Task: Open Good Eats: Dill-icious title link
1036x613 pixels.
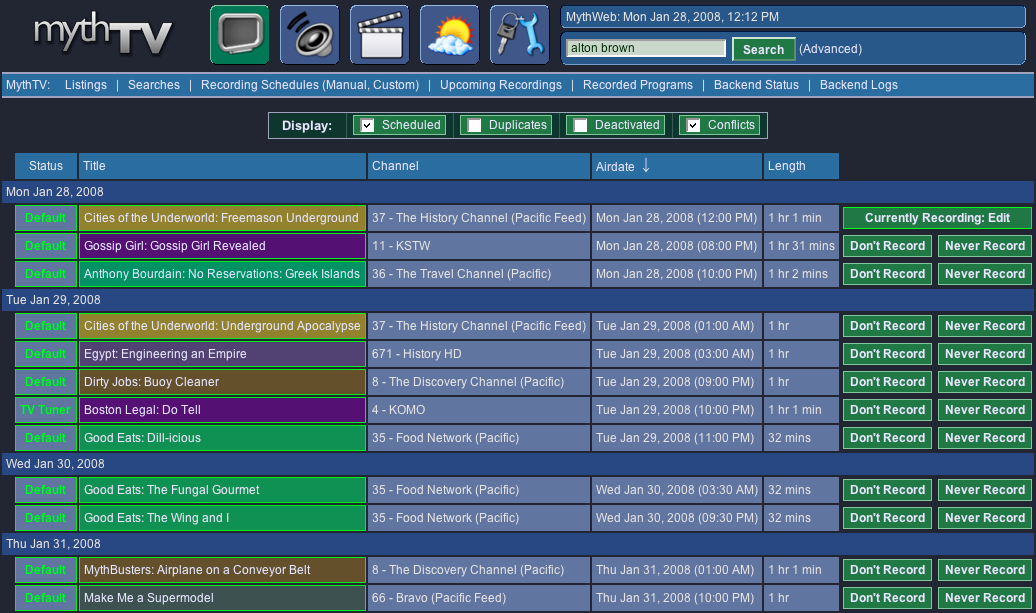Action: pos(142,438)
